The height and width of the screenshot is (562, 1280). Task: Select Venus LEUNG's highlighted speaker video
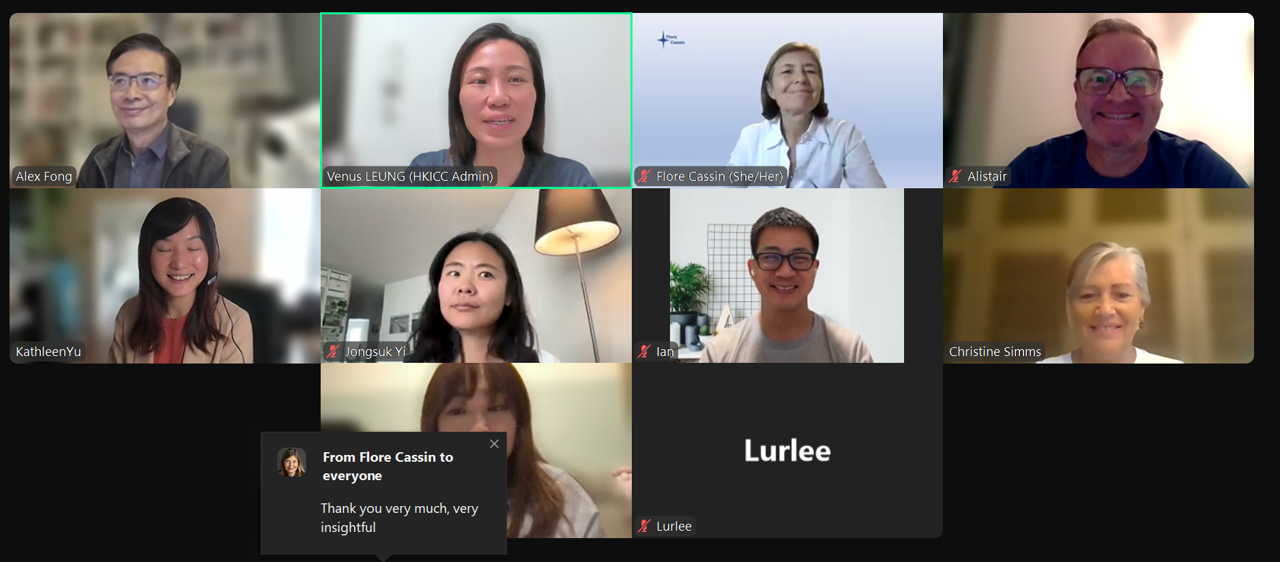[x=476, y=100]
